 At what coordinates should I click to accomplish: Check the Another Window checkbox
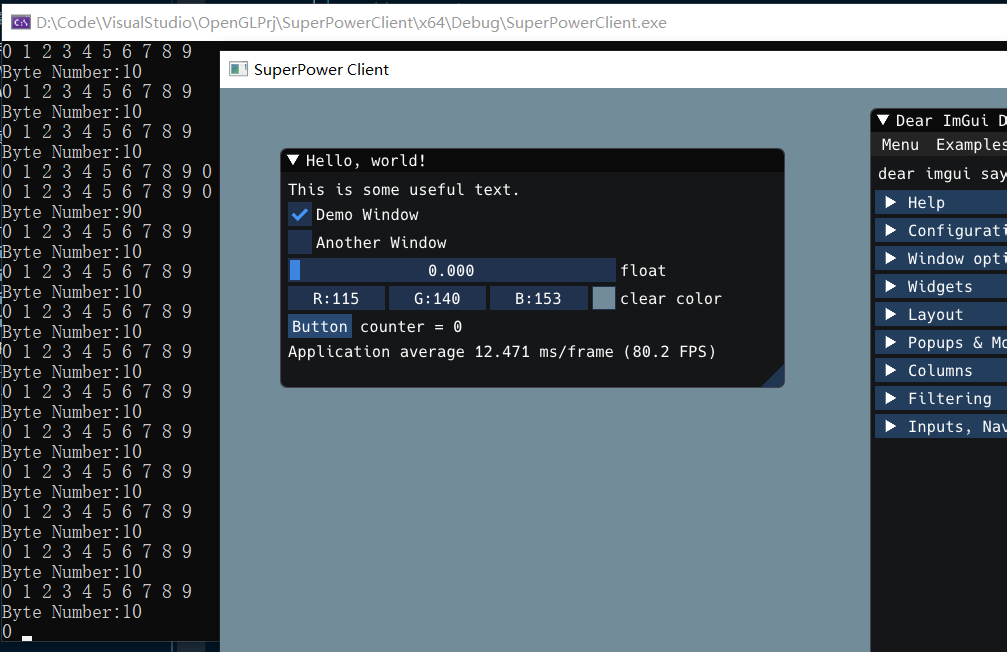pyautogui.click(x=299, y=242)
